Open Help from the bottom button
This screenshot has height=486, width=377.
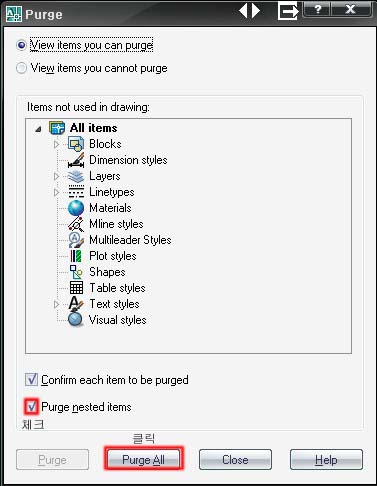(x=326, y=460)
